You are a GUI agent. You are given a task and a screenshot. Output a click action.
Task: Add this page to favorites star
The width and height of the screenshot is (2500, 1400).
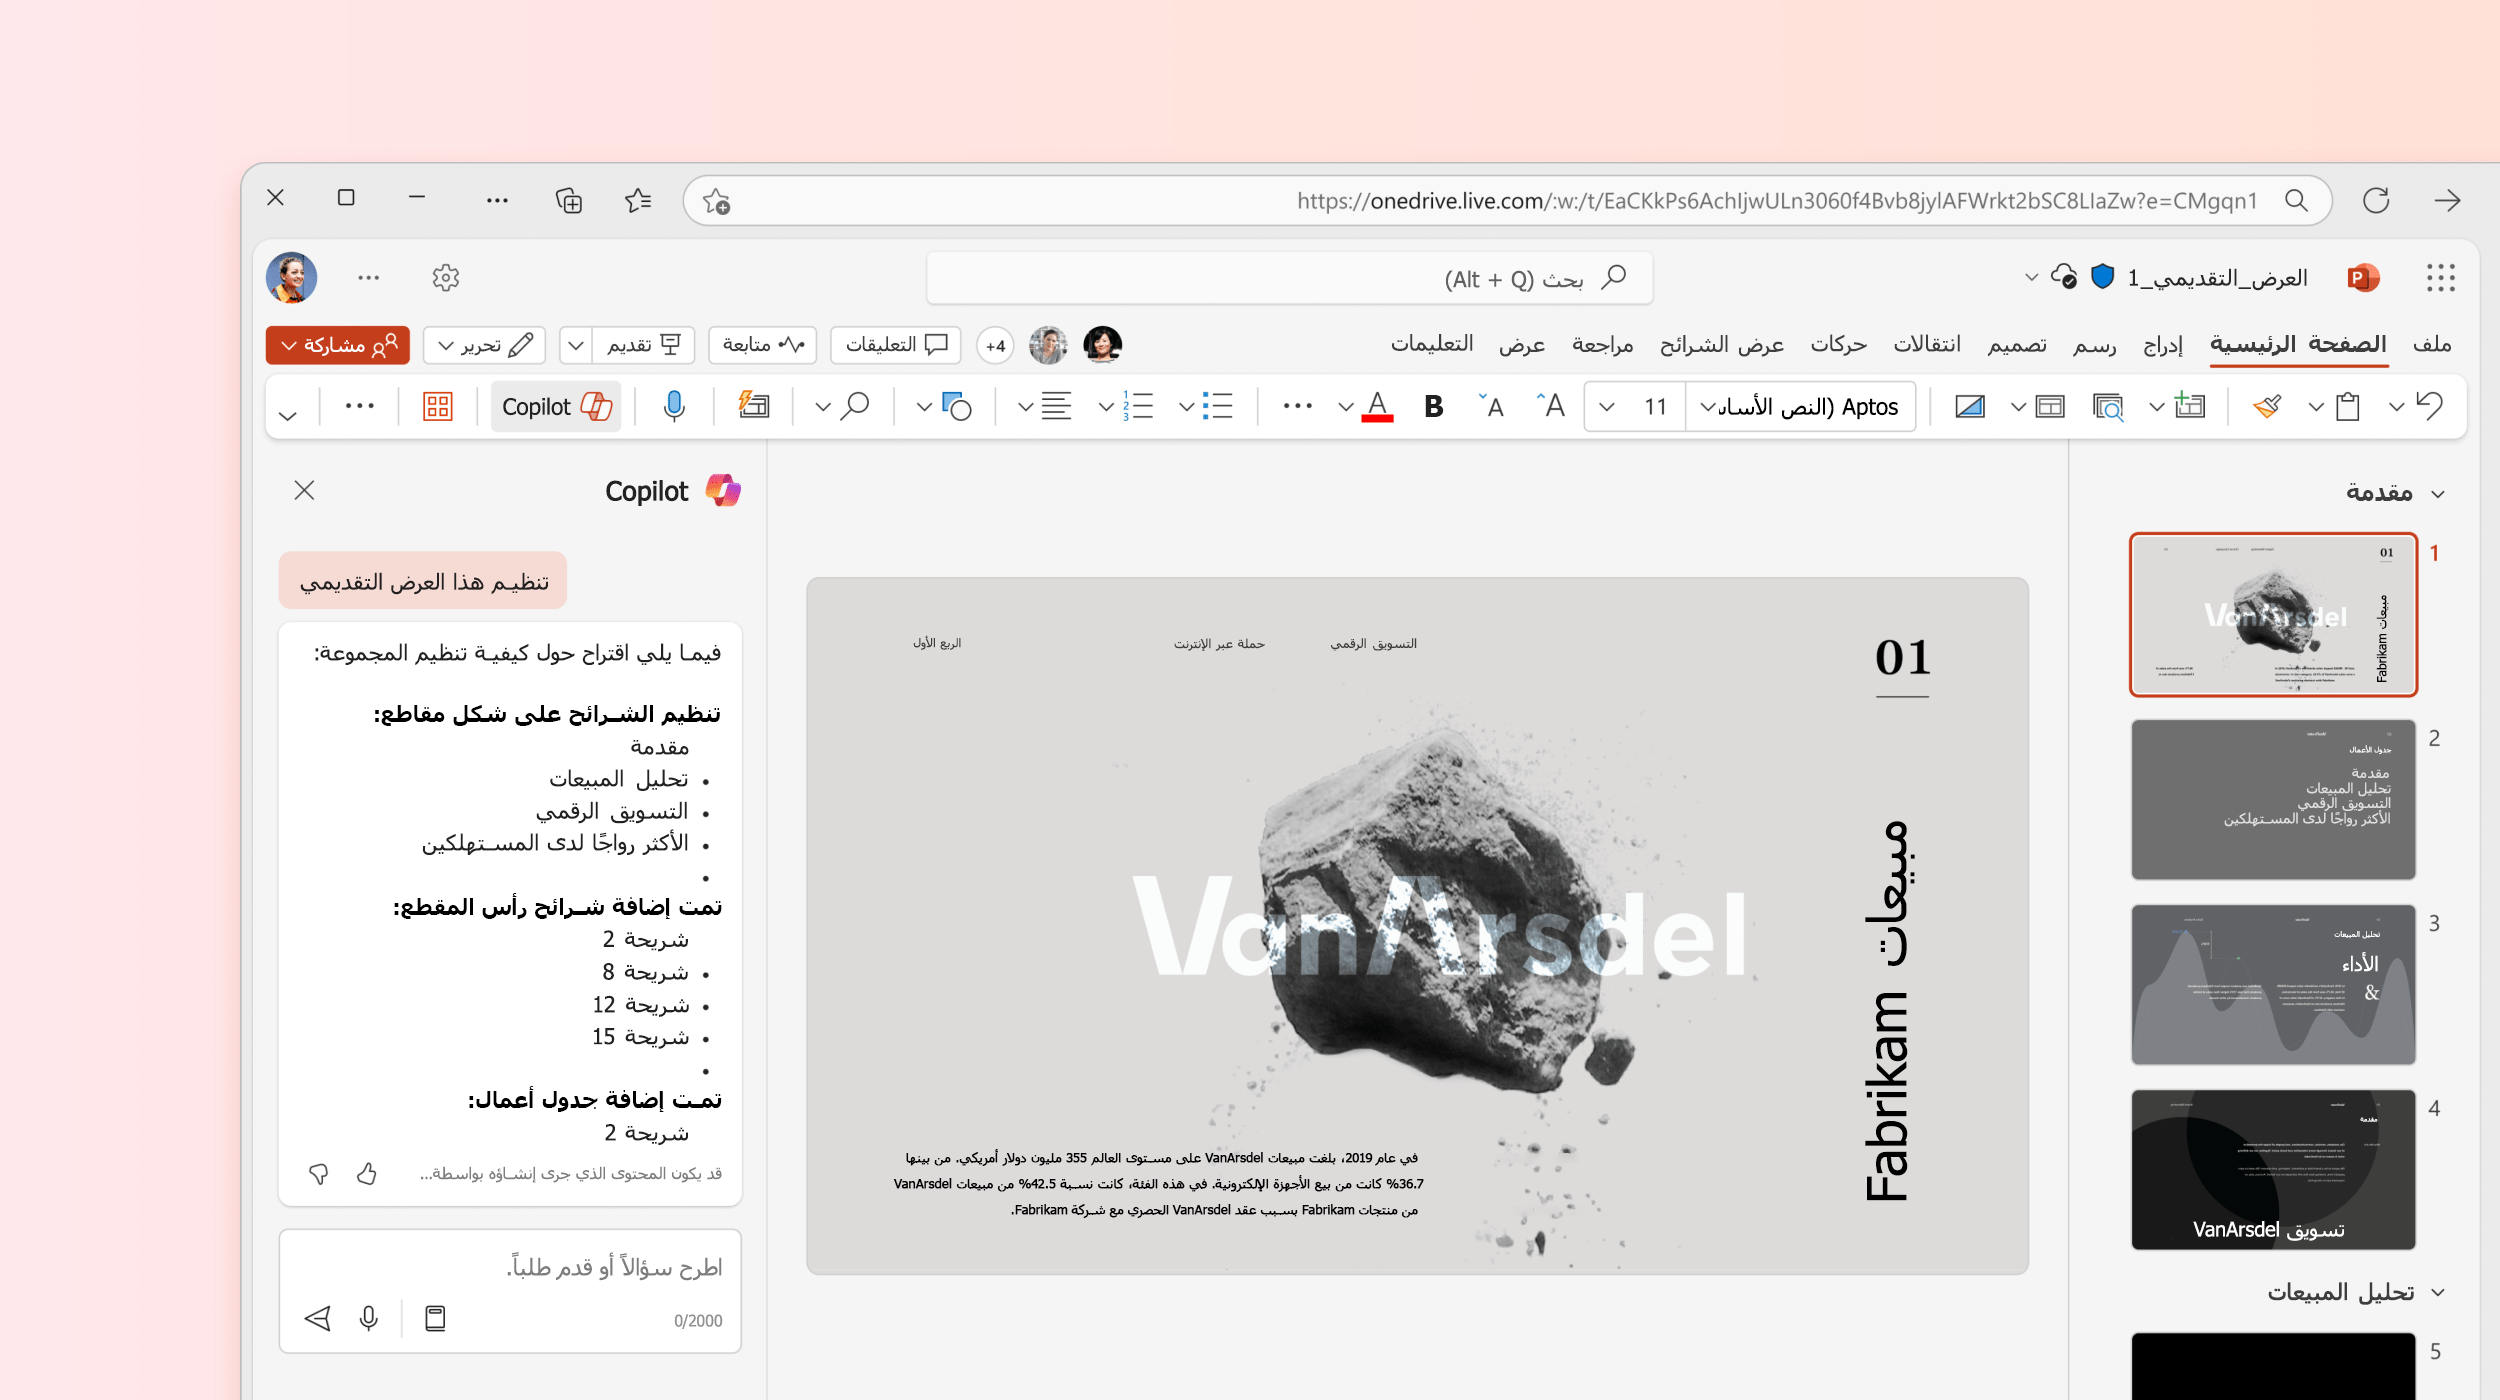[716, 201]
